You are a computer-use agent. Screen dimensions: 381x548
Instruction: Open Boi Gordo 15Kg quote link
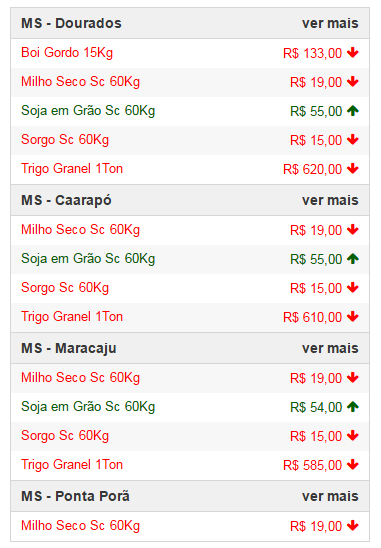click(67, 53)
